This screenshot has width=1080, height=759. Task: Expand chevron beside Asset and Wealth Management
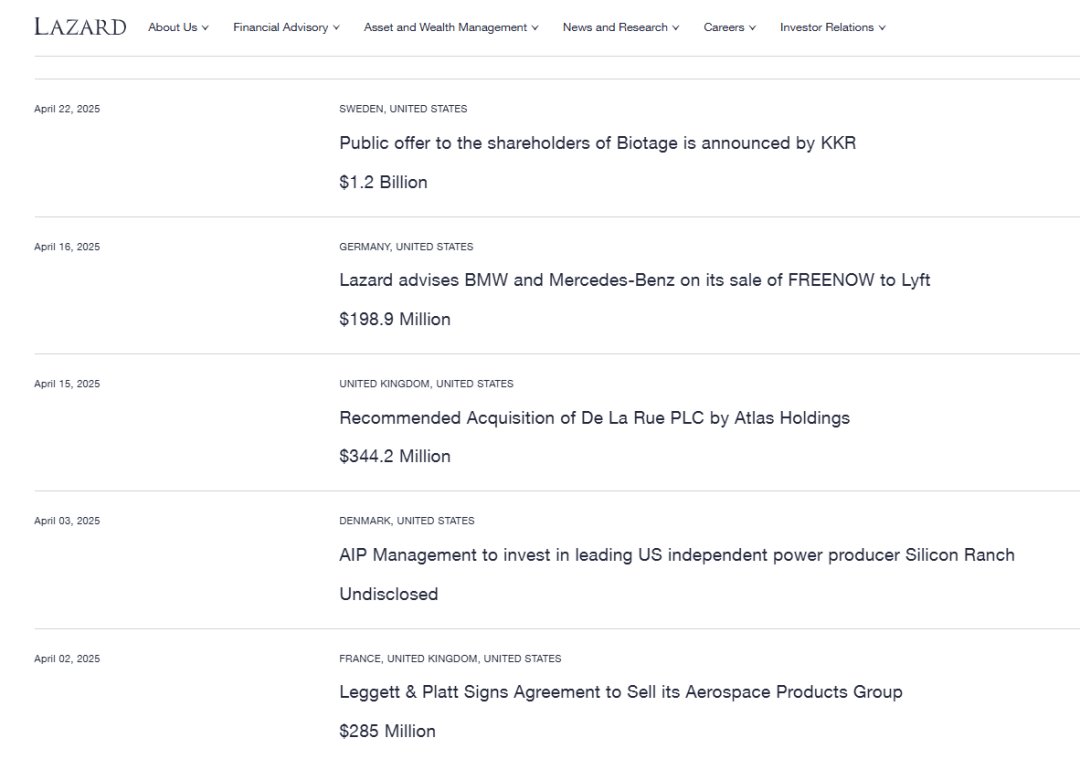[535, 28]
